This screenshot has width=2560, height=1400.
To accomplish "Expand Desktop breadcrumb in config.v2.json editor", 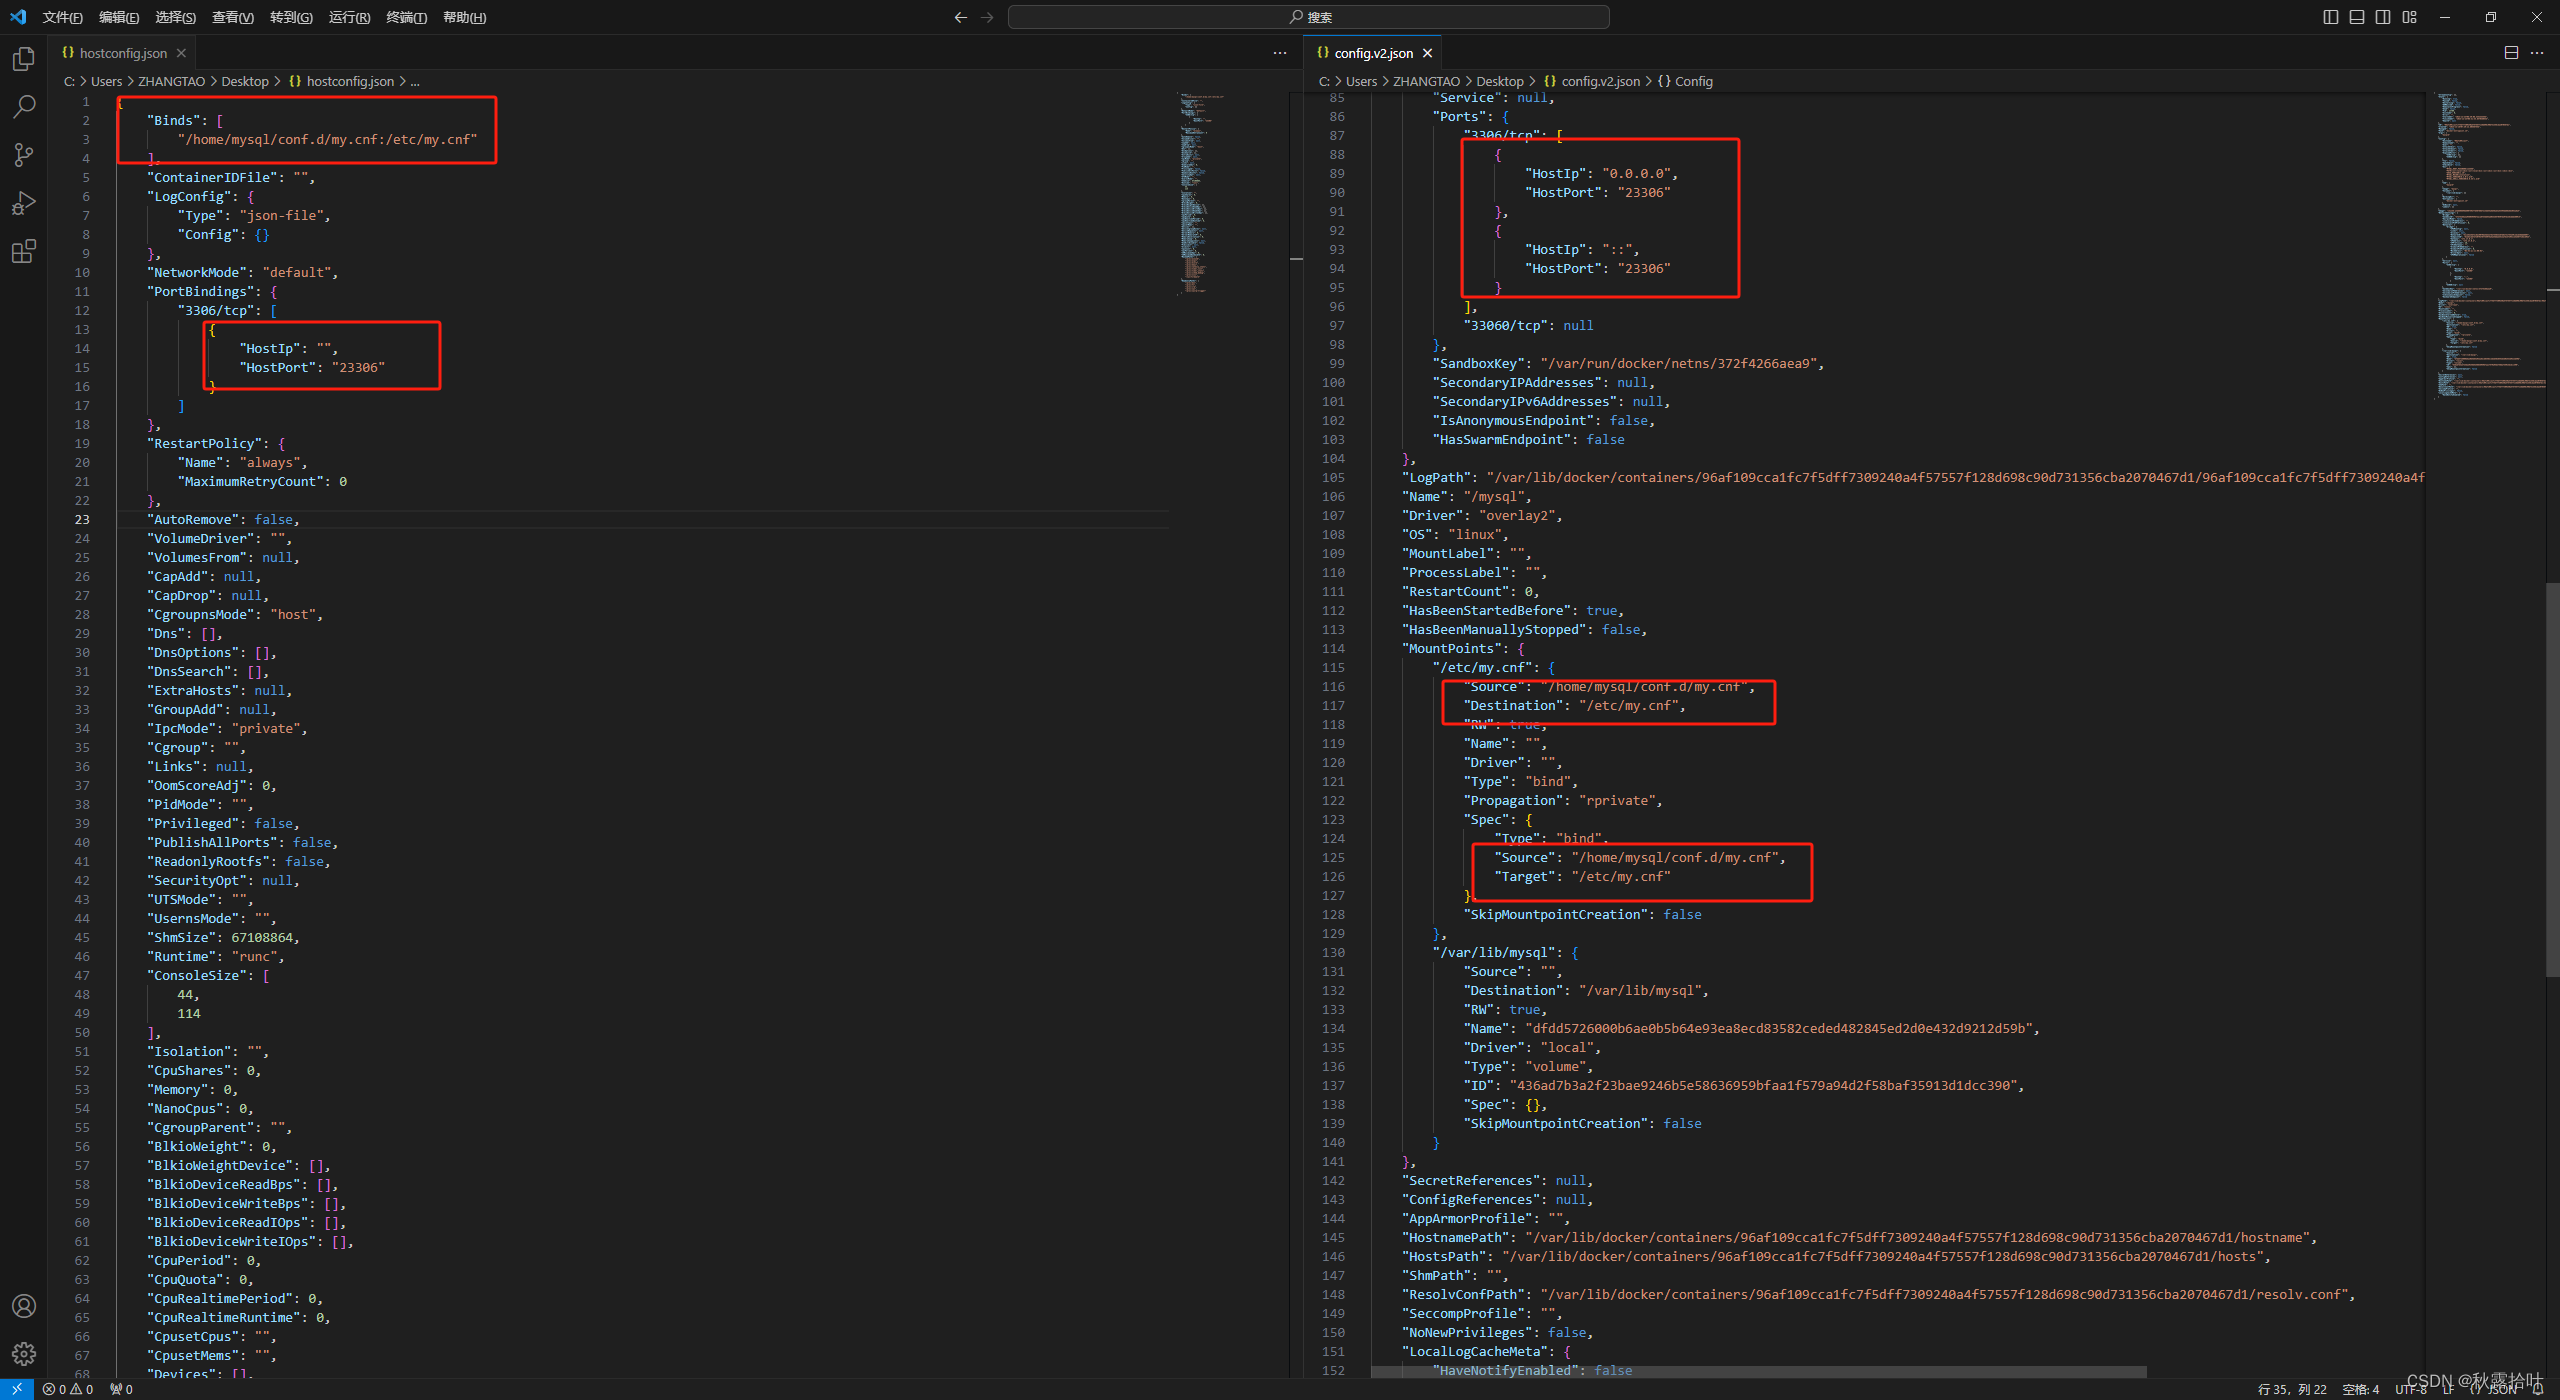I will pos(1499,81).
